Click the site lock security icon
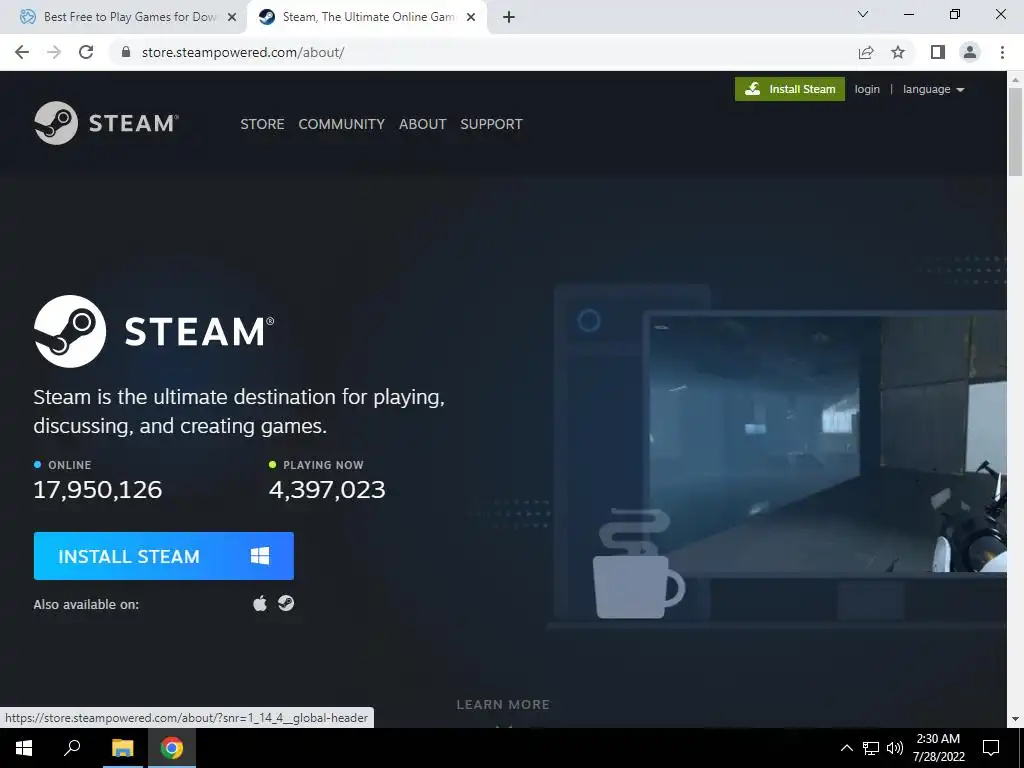The height and width of the screenshot is (768, 1024). pyautogui.click(x=126, y=52)
